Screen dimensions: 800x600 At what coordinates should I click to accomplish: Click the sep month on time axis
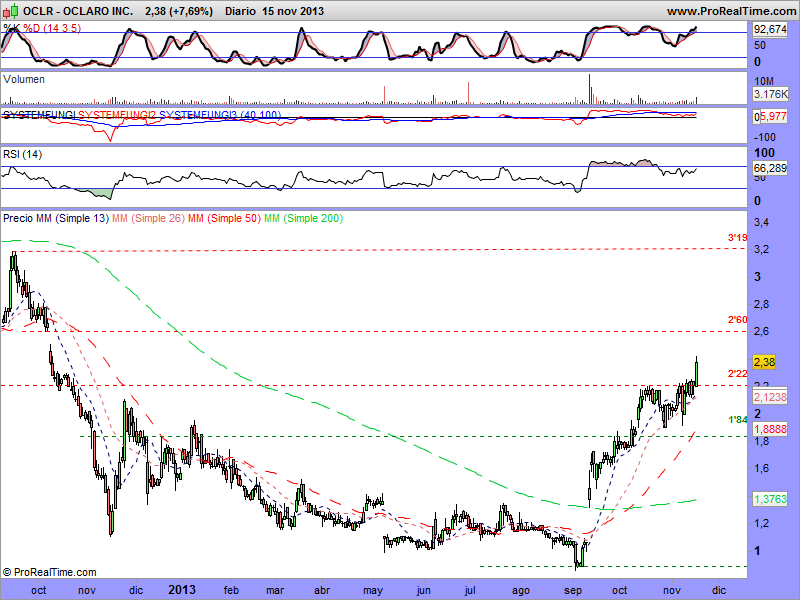tap(572, 591)
